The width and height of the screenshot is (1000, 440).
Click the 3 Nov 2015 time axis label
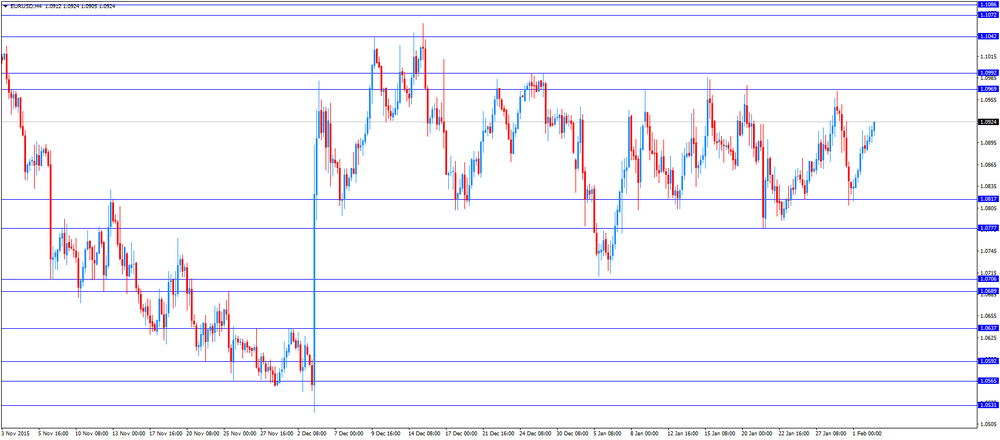pyautogui.click(x=15, y=433)
